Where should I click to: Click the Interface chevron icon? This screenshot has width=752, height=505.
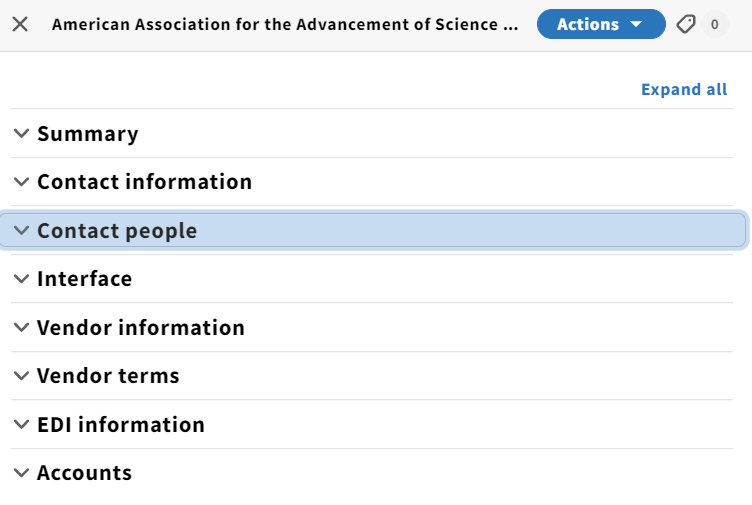click(x=21, y=278)
